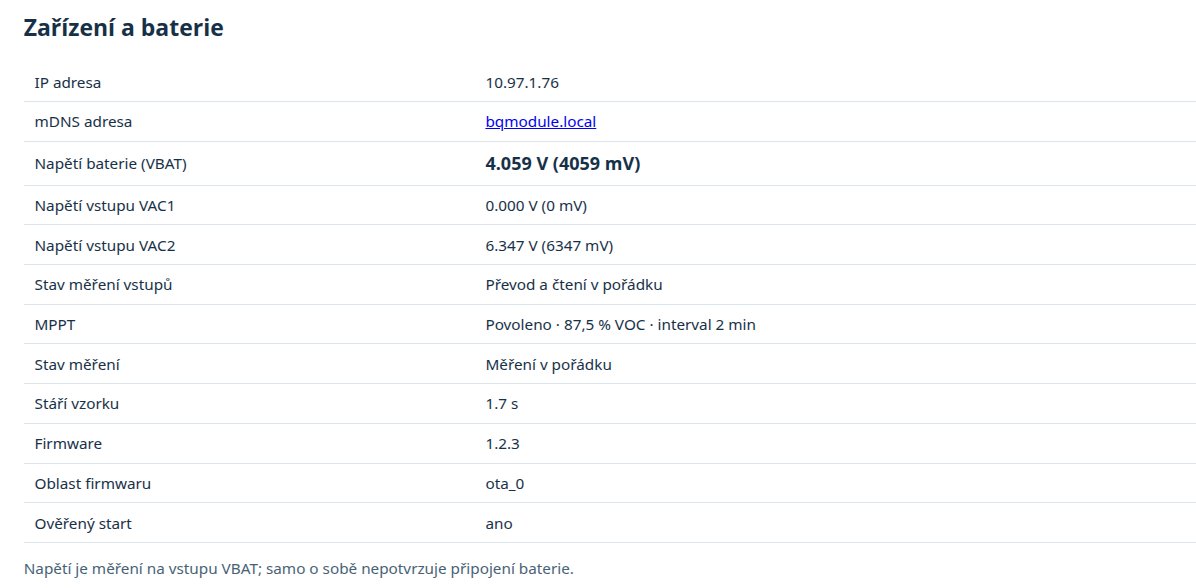The width and height of the screenshot is (1196, 588).
Task: Select the firmware version 1.2.3
Action: tap(503, 444)
